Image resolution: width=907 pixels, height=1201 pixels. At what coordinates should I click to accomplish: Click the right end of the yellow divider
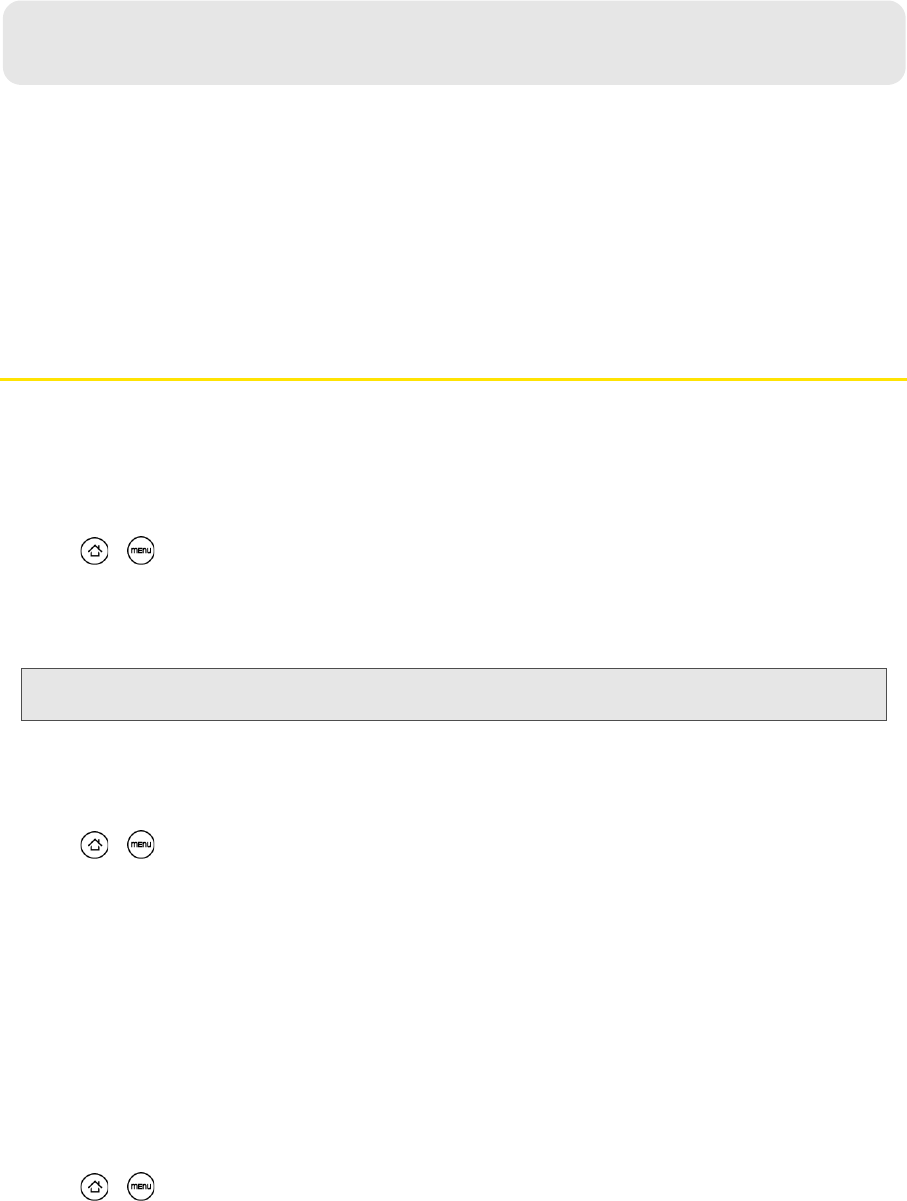902,379
